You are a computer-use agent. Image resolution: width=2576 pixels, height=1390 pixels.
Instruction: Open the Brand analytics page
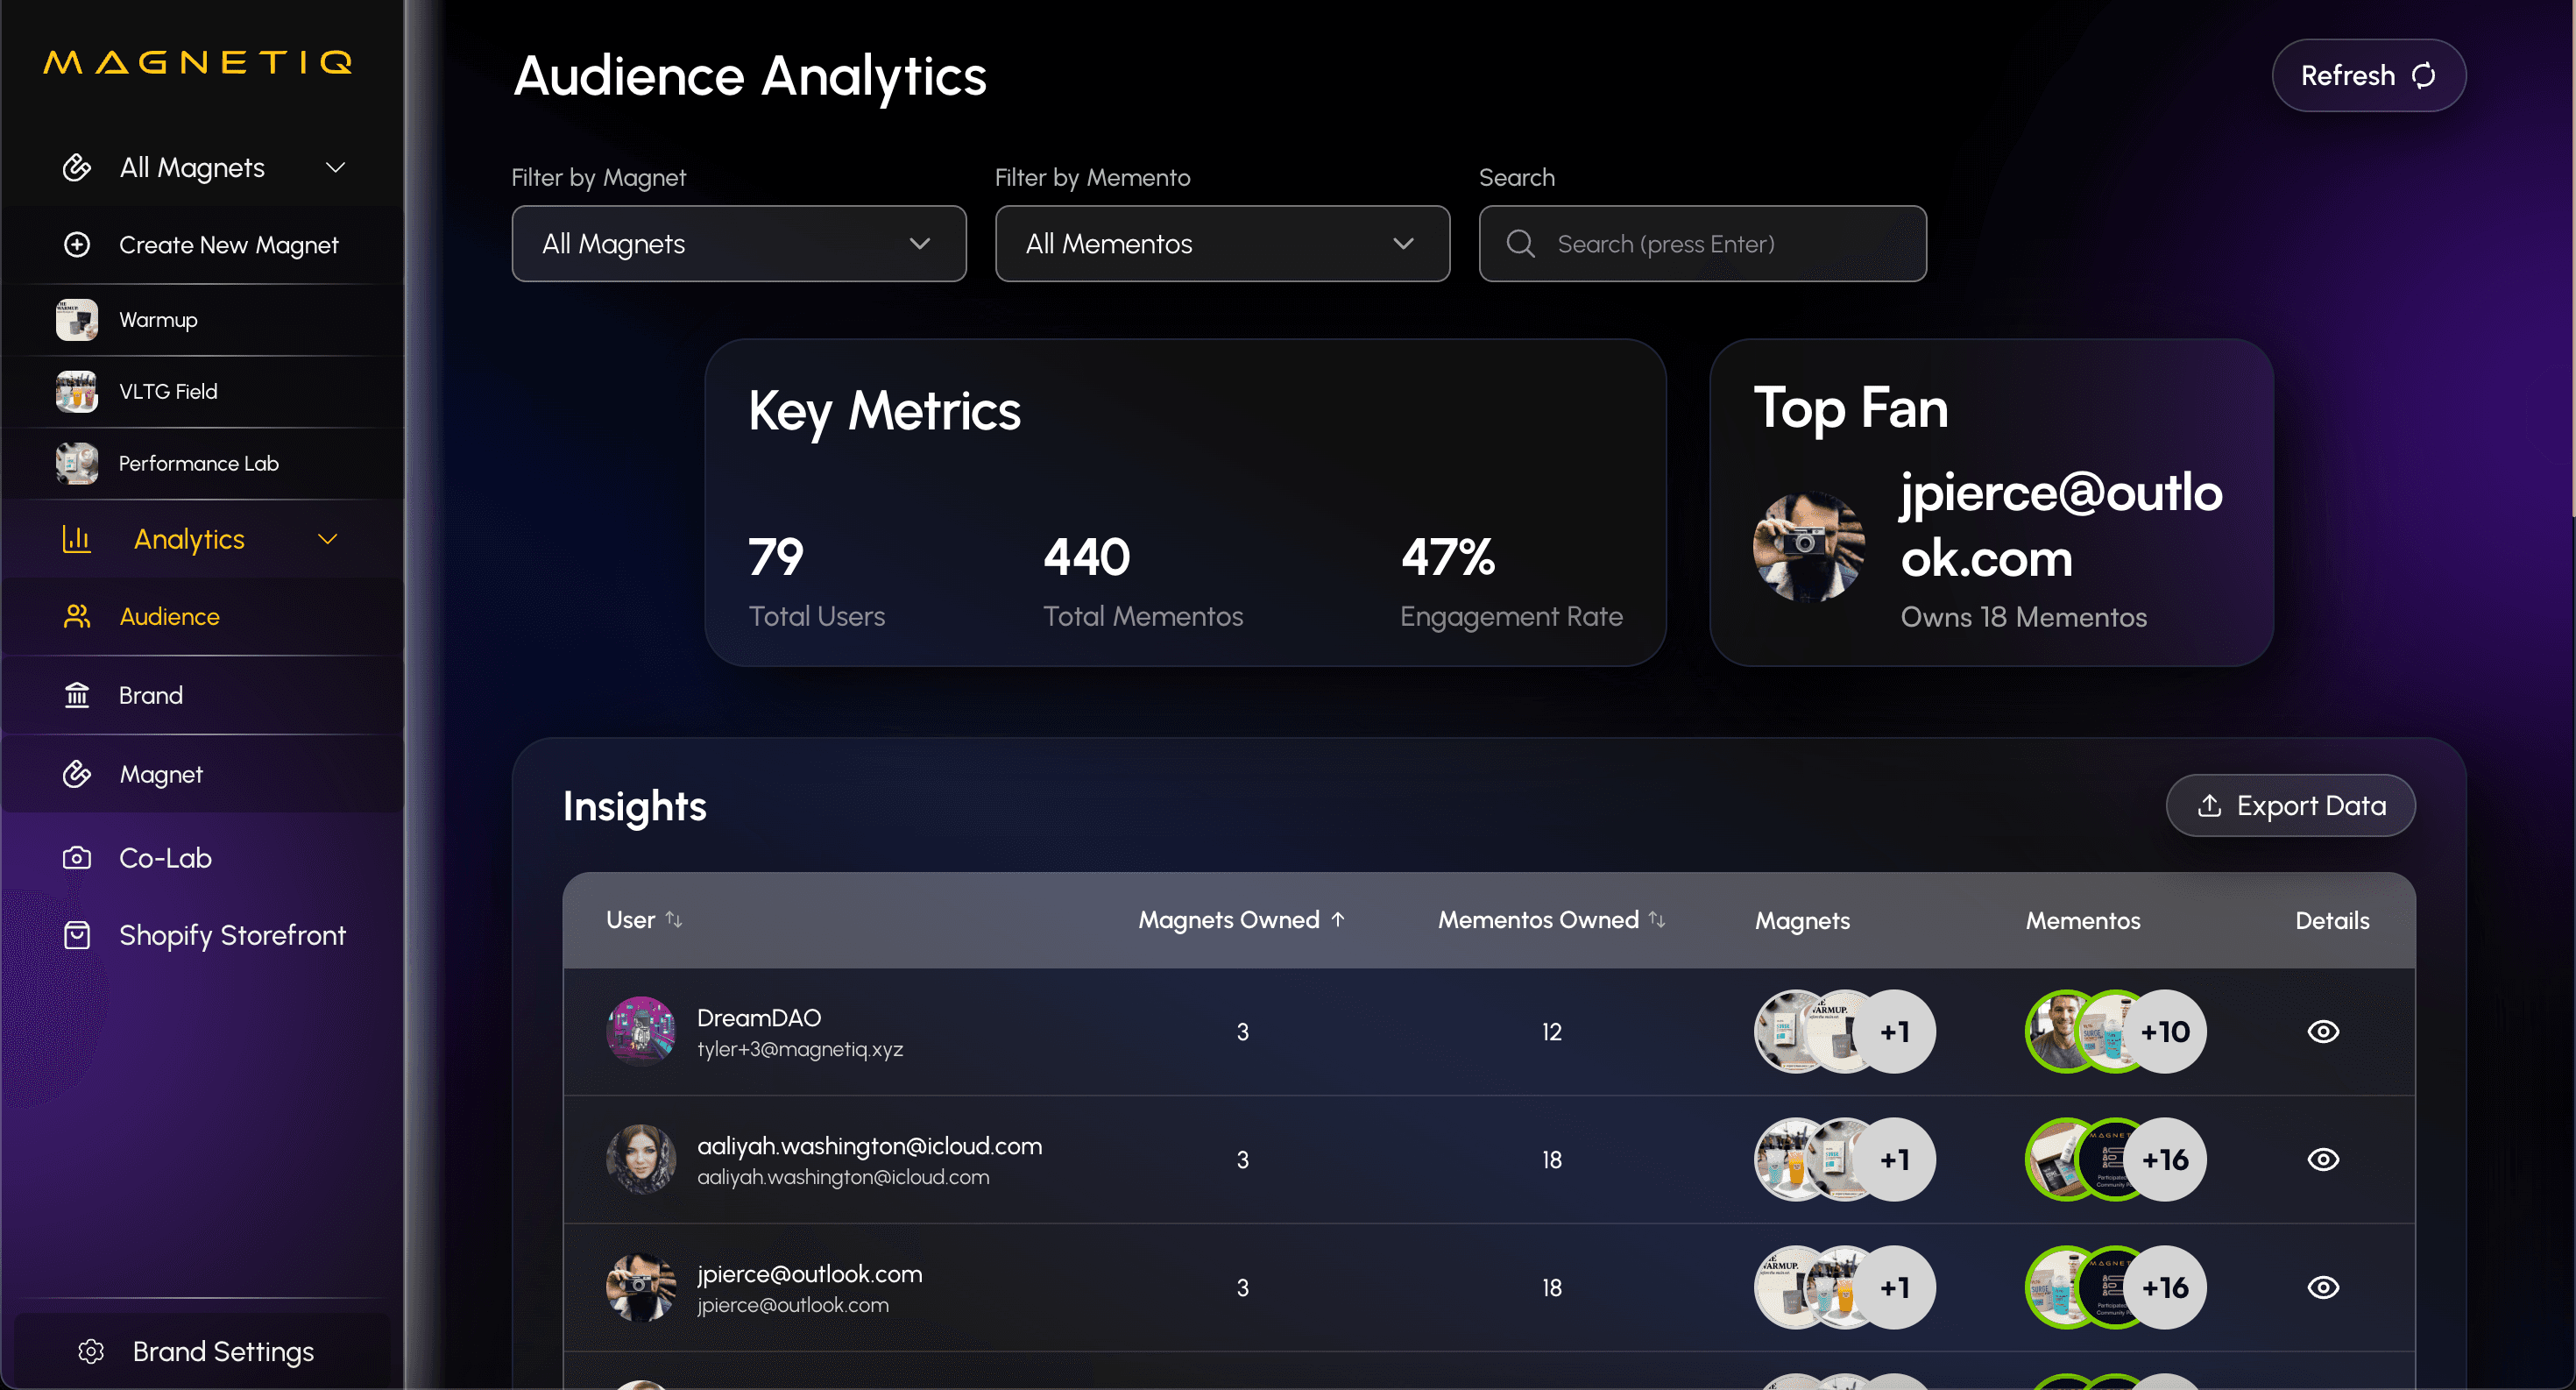203,695
